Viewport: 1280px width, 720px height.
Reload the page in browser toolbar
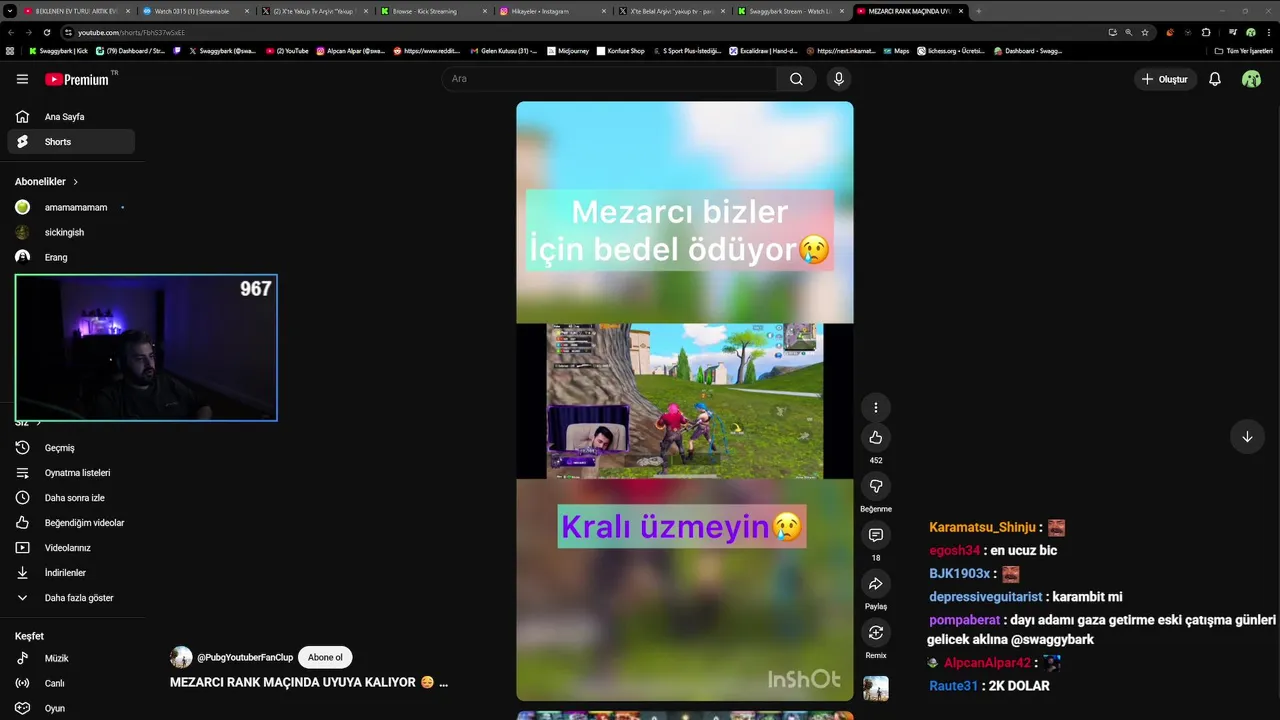46,32
